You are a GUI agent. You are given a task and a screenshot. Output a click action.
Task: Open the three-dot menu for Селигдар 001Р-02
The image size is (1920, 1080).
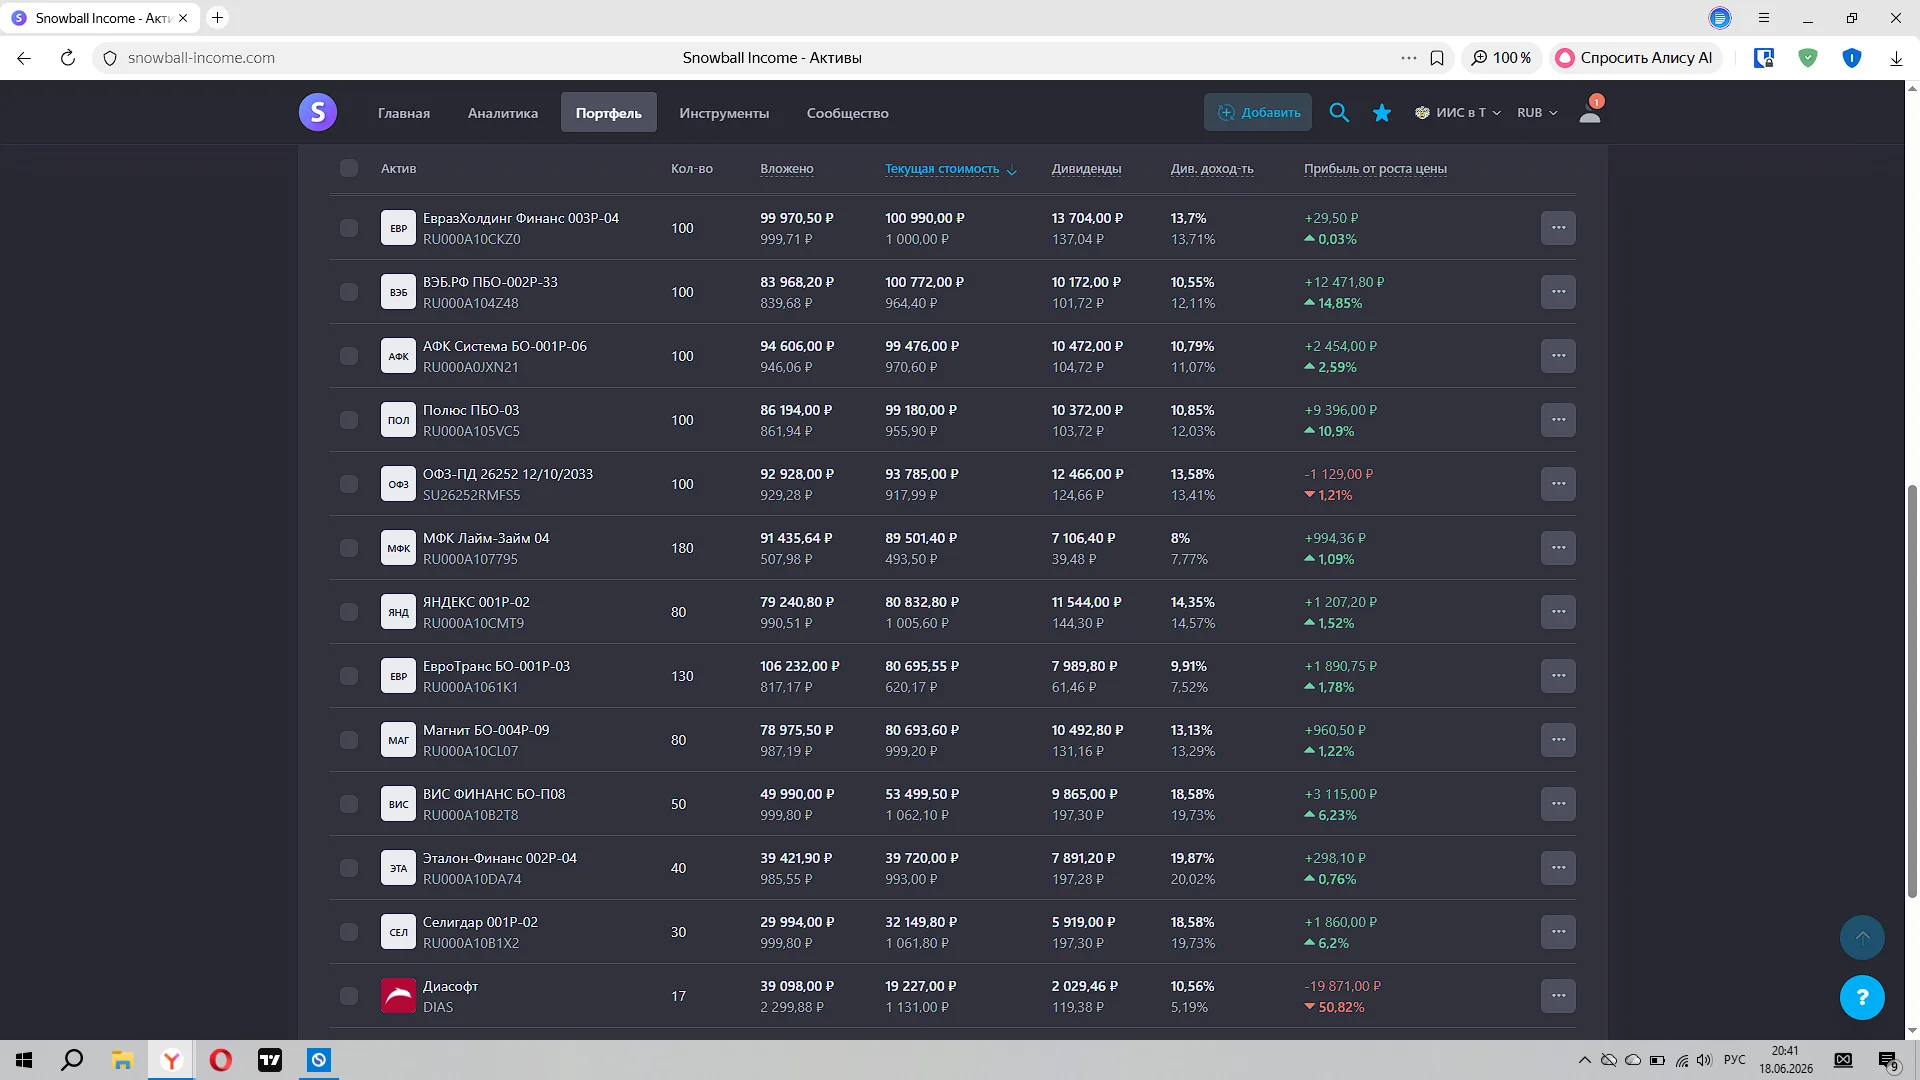[x=1558, y=932]
